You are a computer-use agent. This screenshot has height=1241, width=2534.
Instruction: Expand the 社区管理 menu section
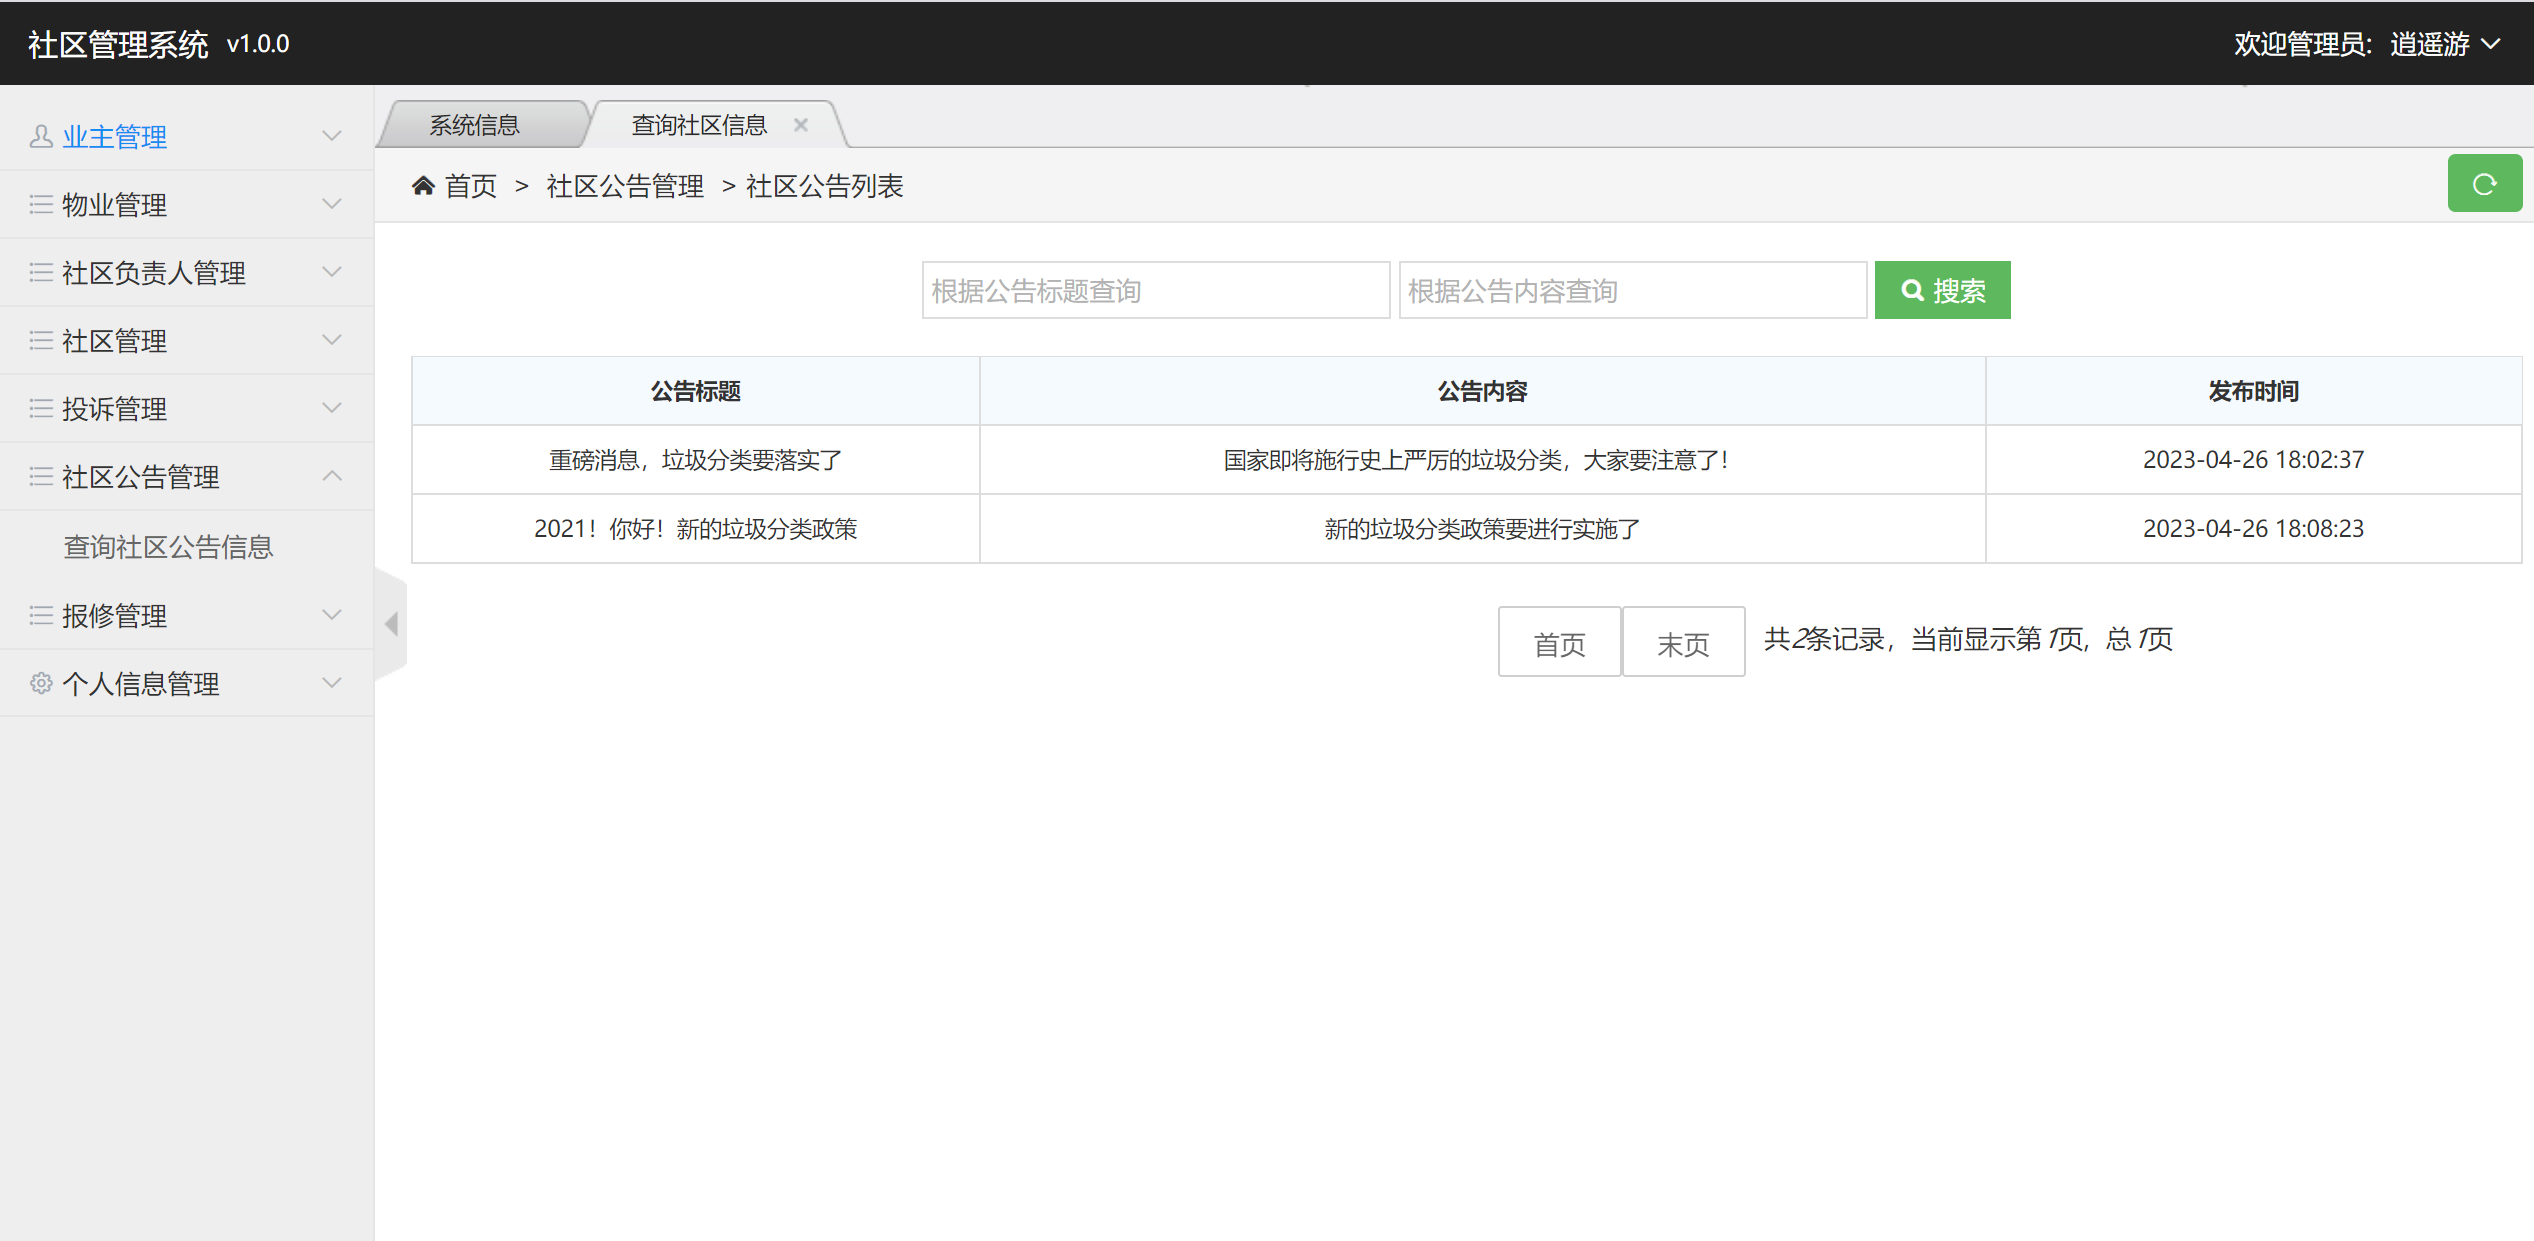(x=186, y=340)
